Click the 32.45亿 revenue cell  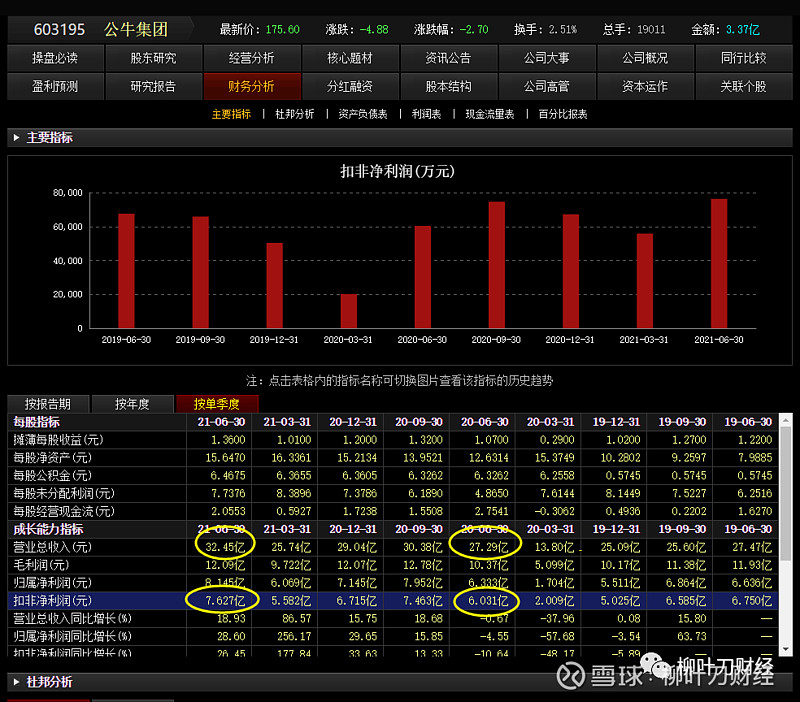225,547
